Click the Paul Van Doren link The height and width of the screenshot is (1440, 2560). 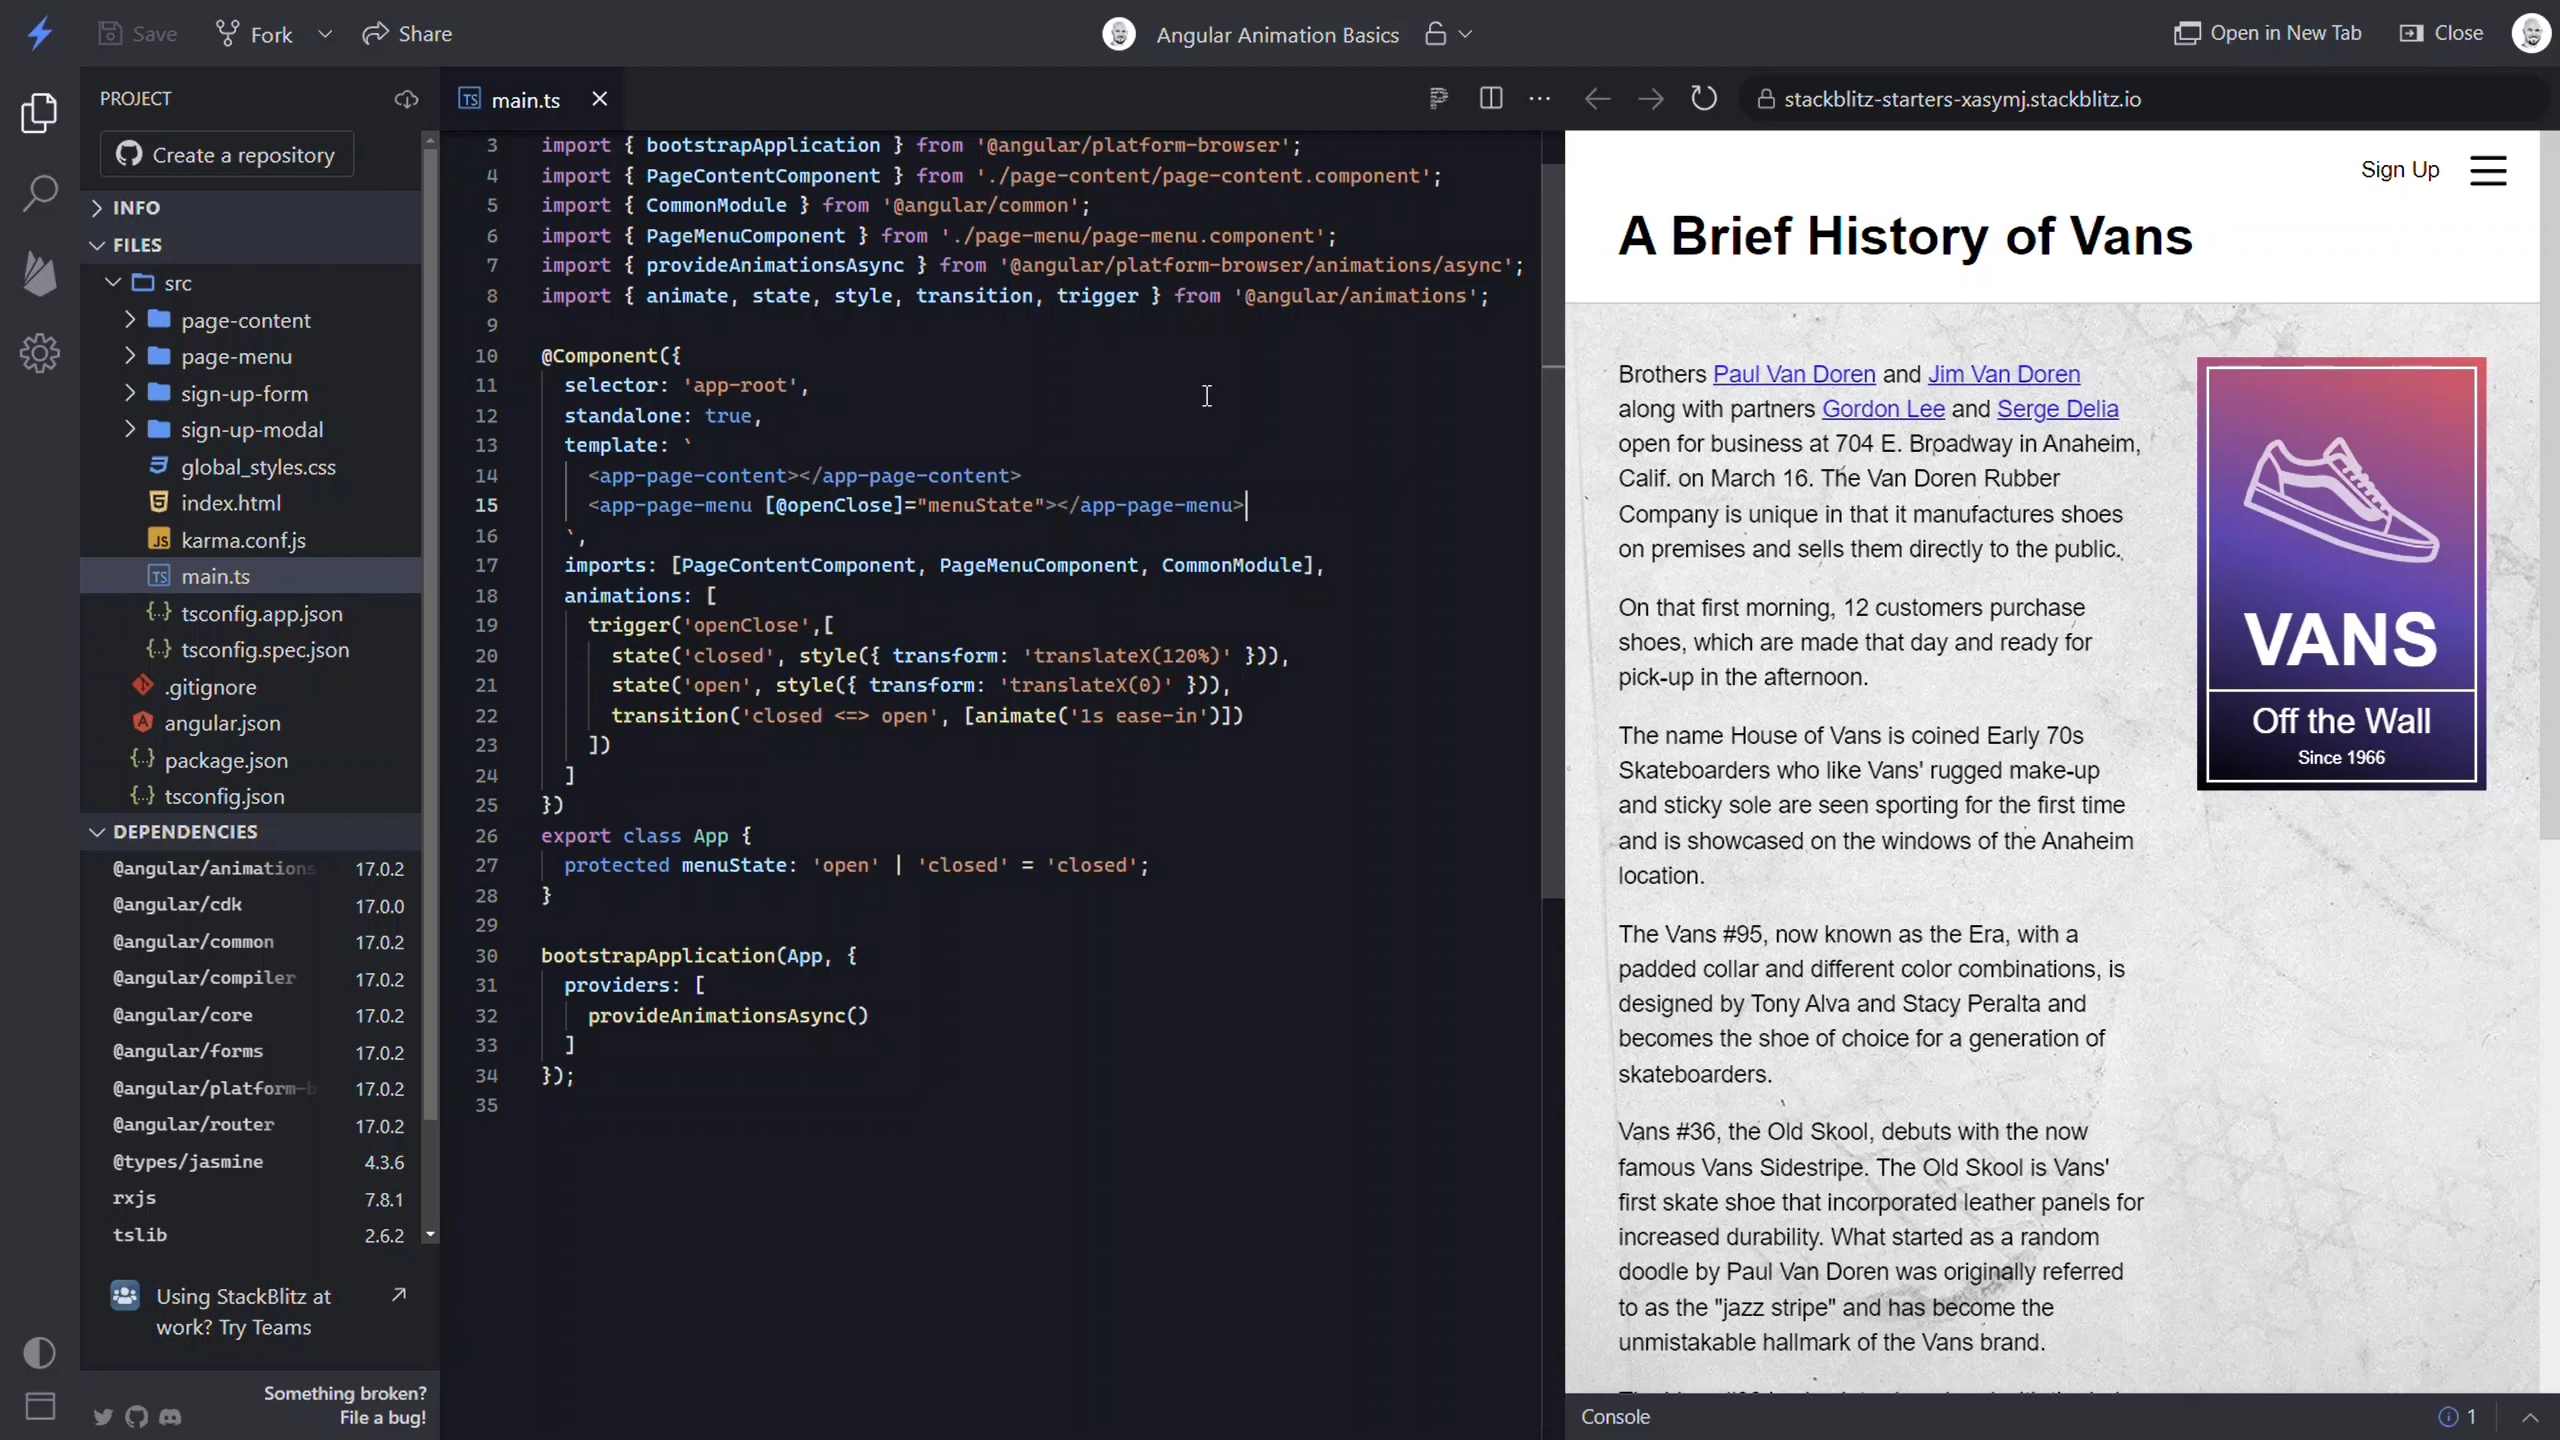(x=1793, y=374)
